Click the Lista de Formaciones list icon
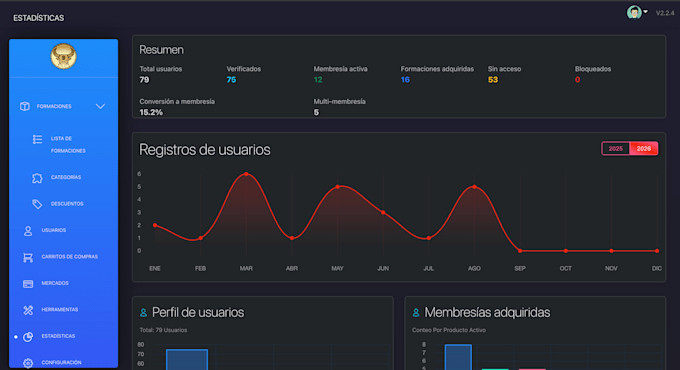 point(37,139)
